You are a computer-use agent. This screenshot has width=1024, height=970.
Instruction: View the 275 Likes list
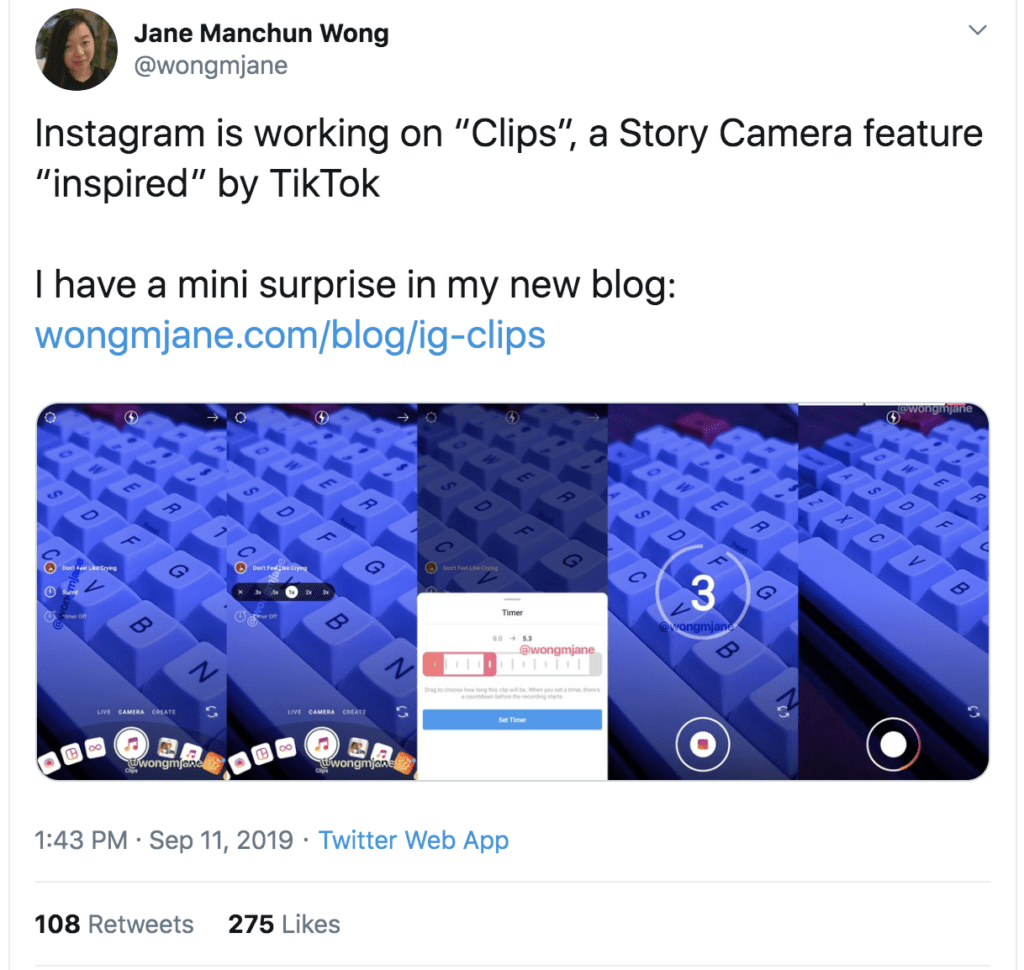tap(284, 924)
